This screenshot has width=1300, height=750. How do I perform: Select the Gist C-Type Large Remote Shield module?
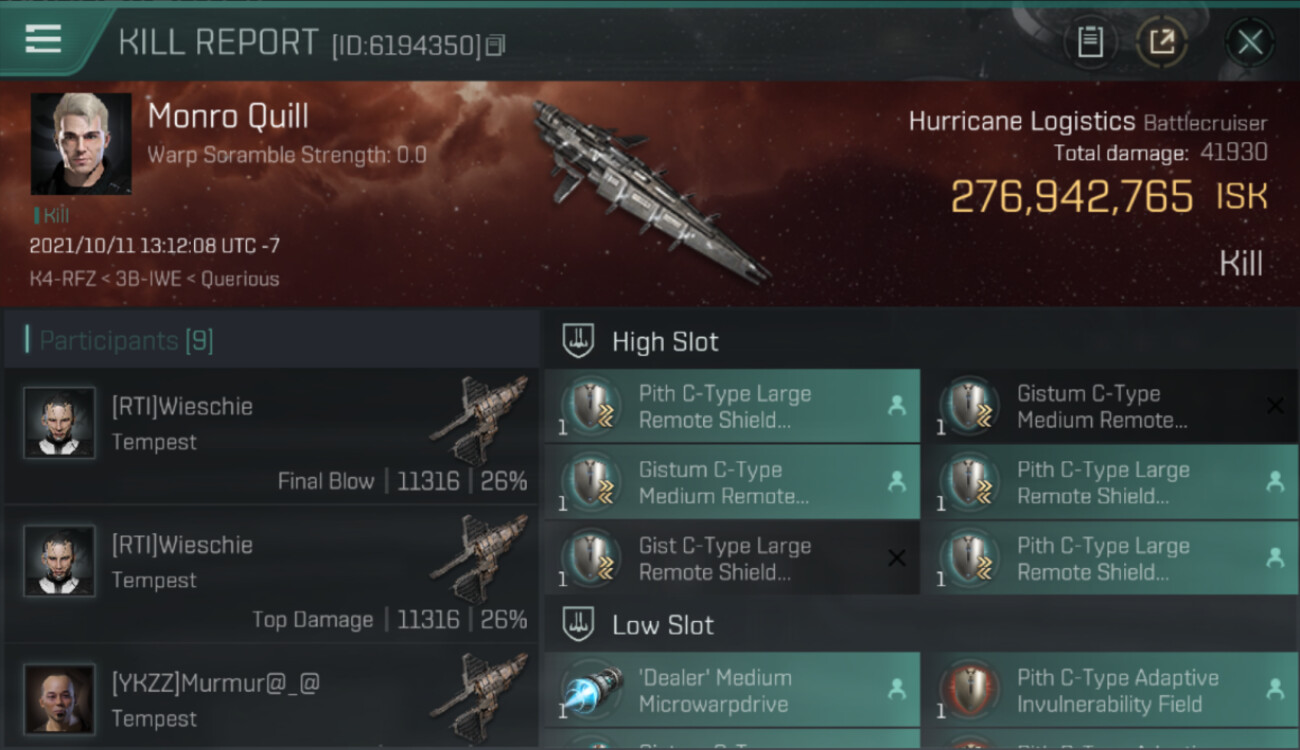pyautogui.click(x=732, y=559)
